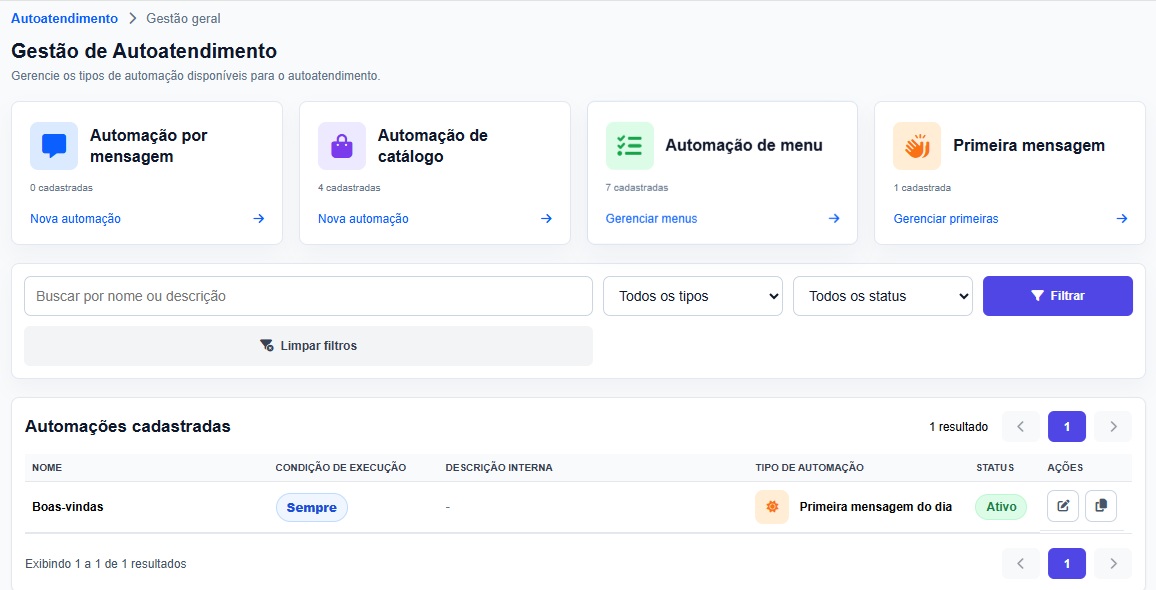Click the 0 cadastradas count text

pyautogui.click(x=61, y=188)
